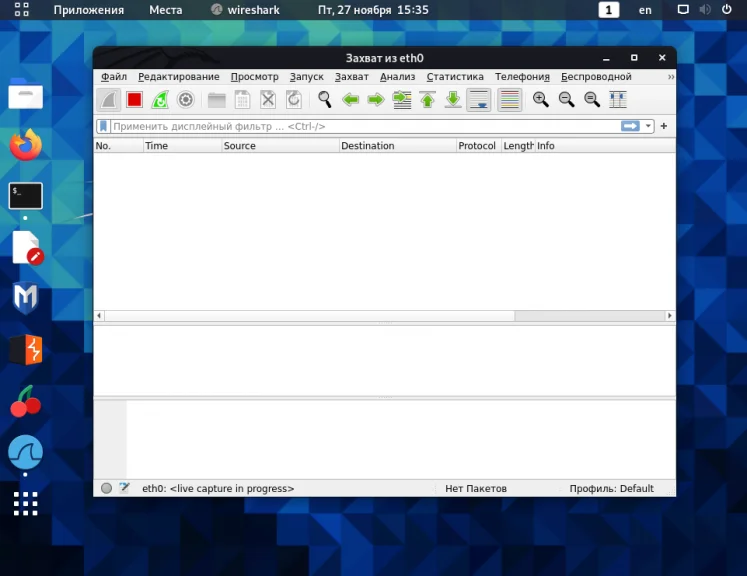Viewport: 747px width, 576px height.
Task: Jump to first packet icon
Action: (x=427, y=100)
